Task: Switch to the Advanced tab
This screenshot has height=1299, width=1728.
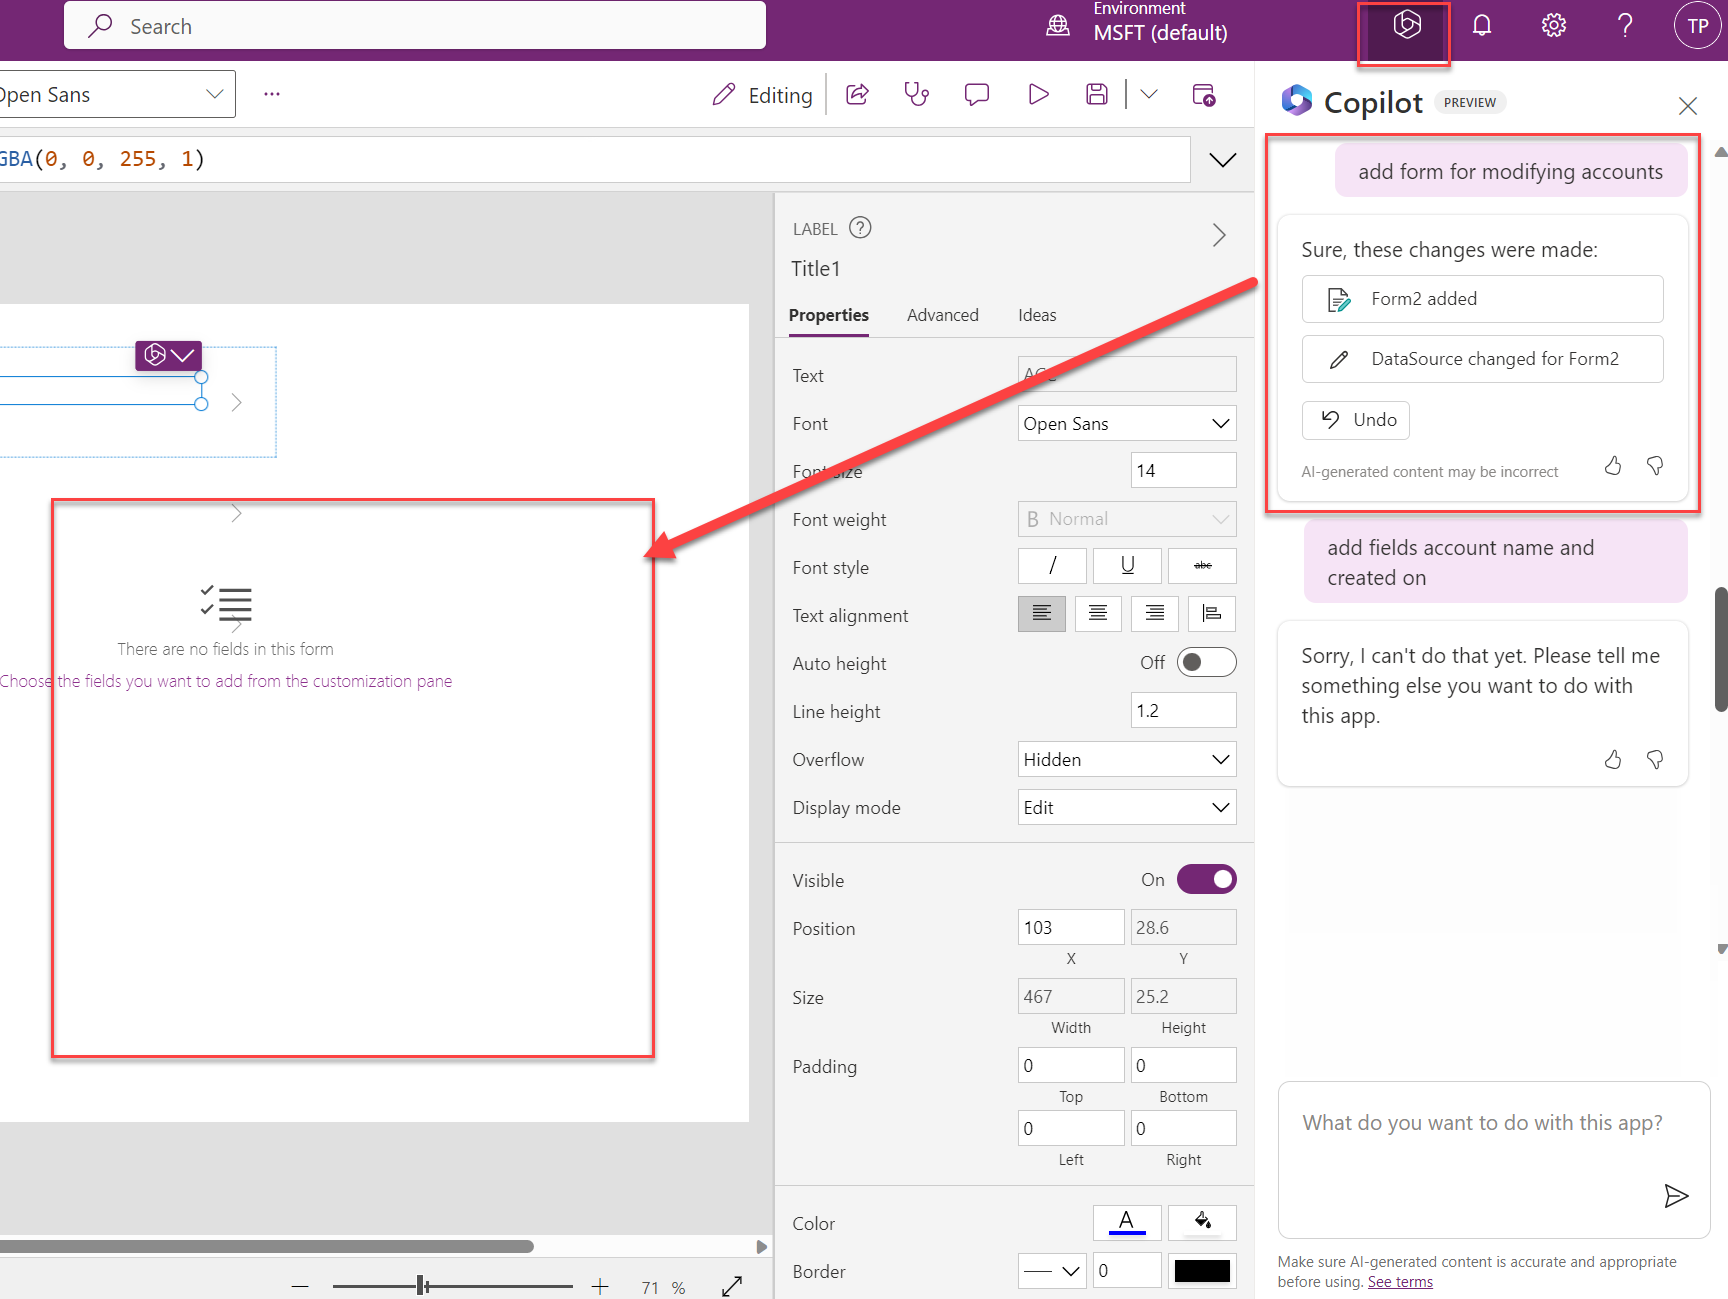Action: (942, 315)
